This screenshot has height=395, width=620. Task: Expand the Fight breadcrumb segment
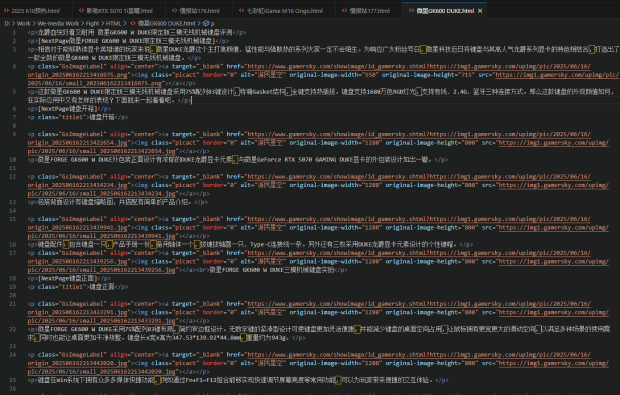[92, 24]
